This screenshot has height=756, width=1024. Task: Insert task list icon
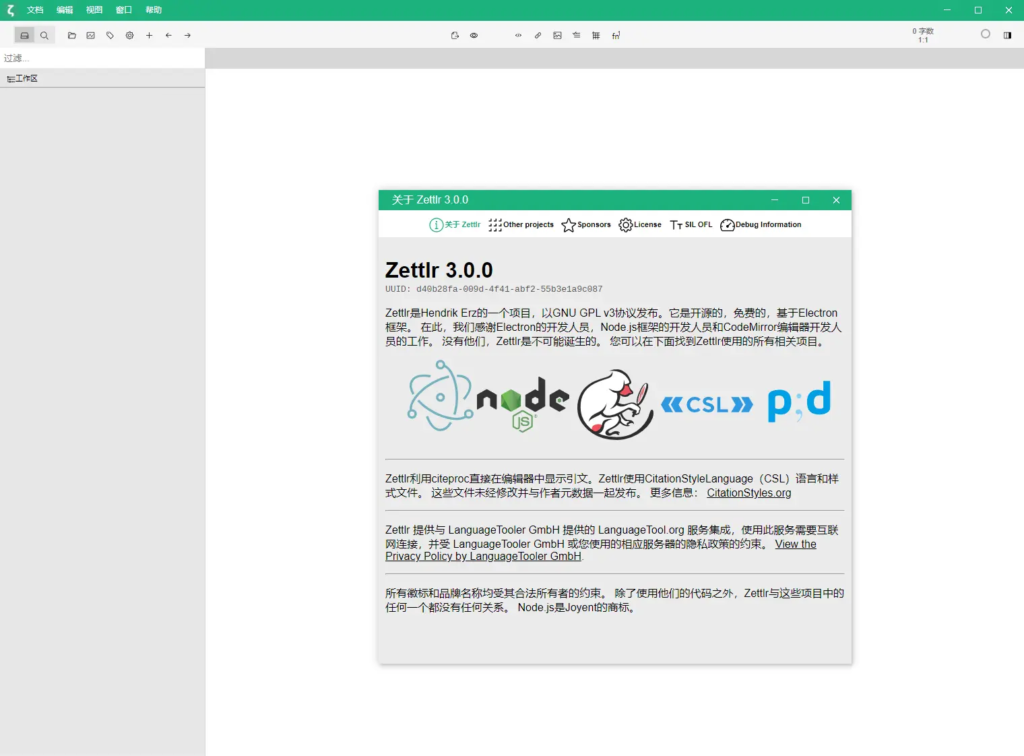click(577, 35)
